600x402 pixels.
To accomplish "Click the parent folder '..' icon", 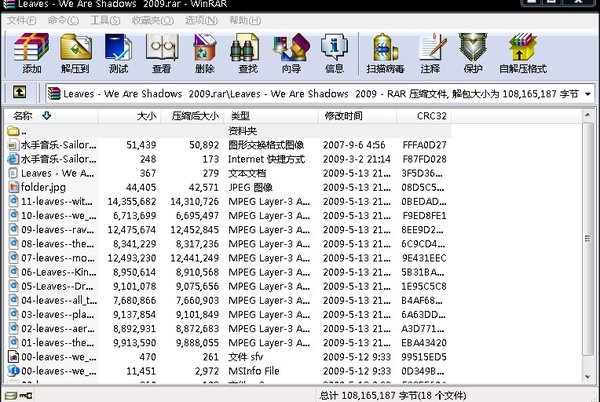I will pos(13,131).
